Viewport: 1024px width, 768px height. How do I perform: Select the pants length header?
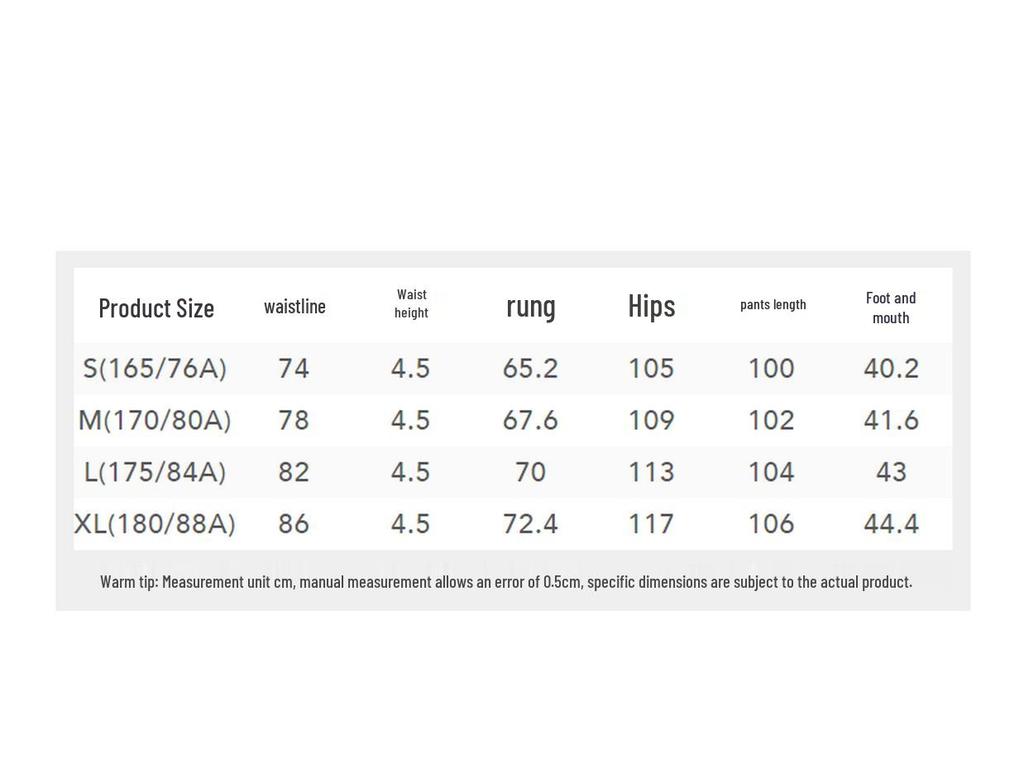click(x=773, y=304)
